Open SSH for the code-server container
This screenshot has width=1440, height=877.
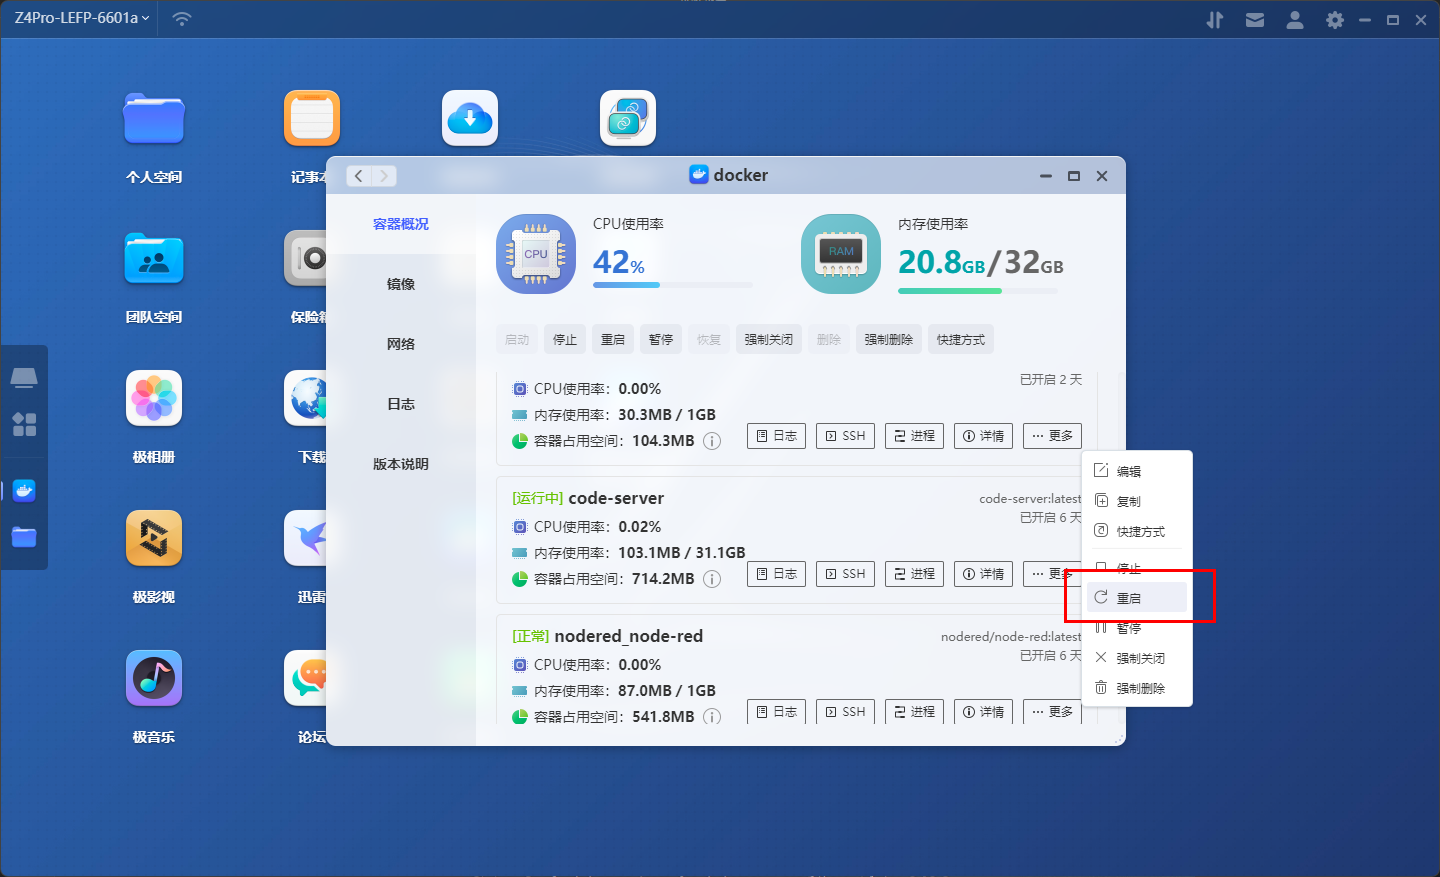coord(845,574)
